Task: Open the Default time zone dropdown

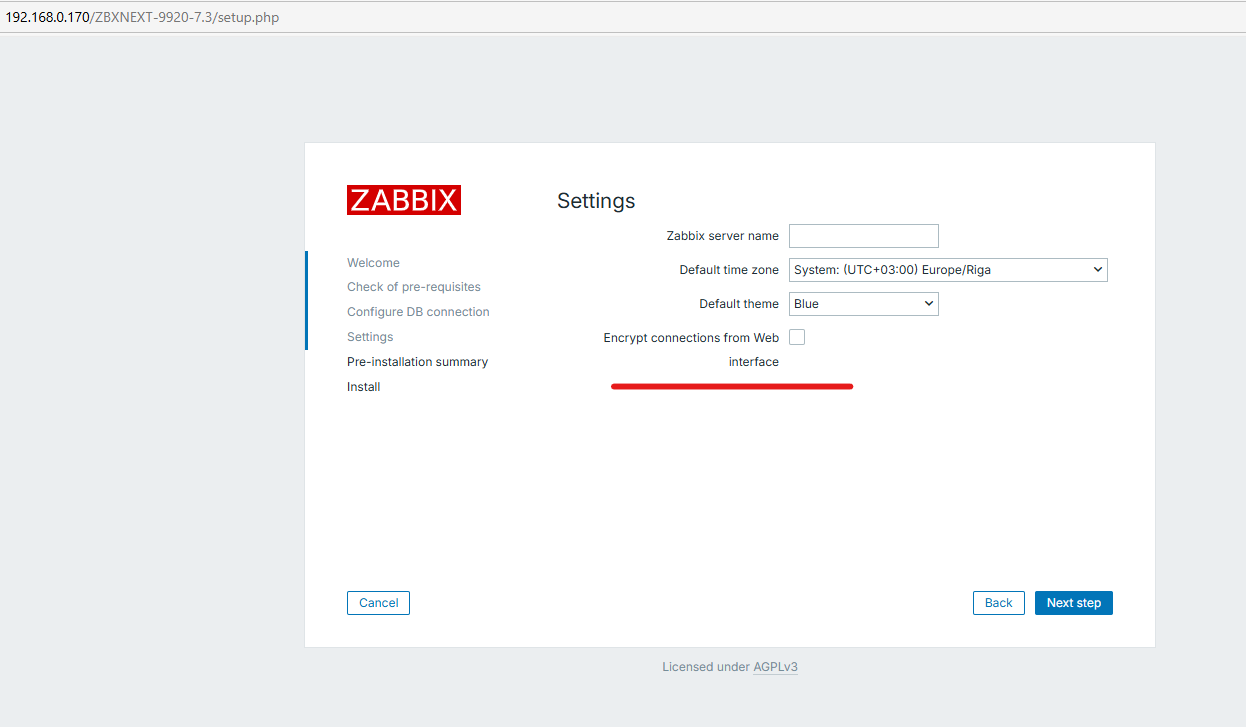Action: (948, 269)
